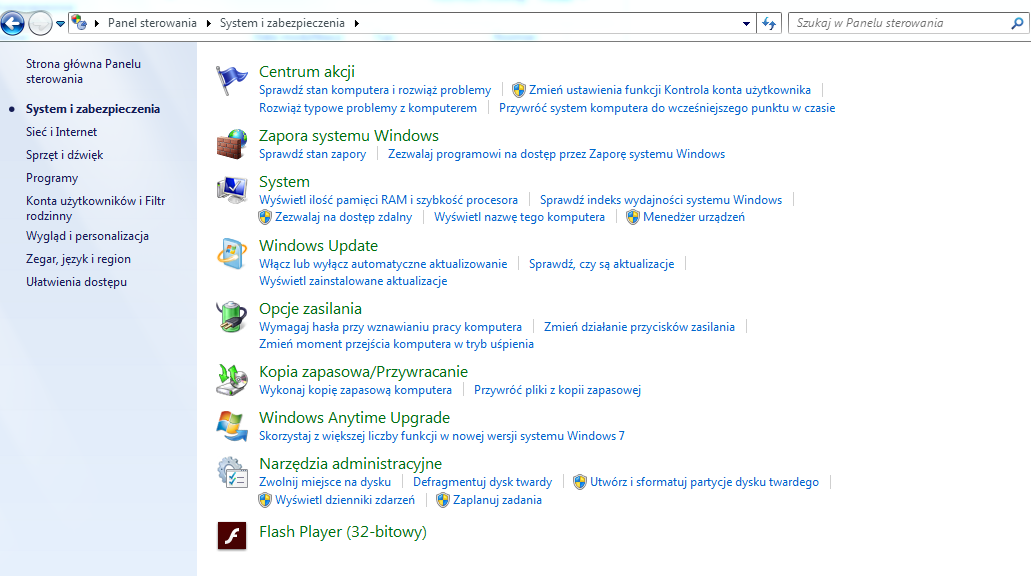Select System i zabezpieczenia in sidebar
The width and height of the screenshot is (1031, 576).
(93, 108)
